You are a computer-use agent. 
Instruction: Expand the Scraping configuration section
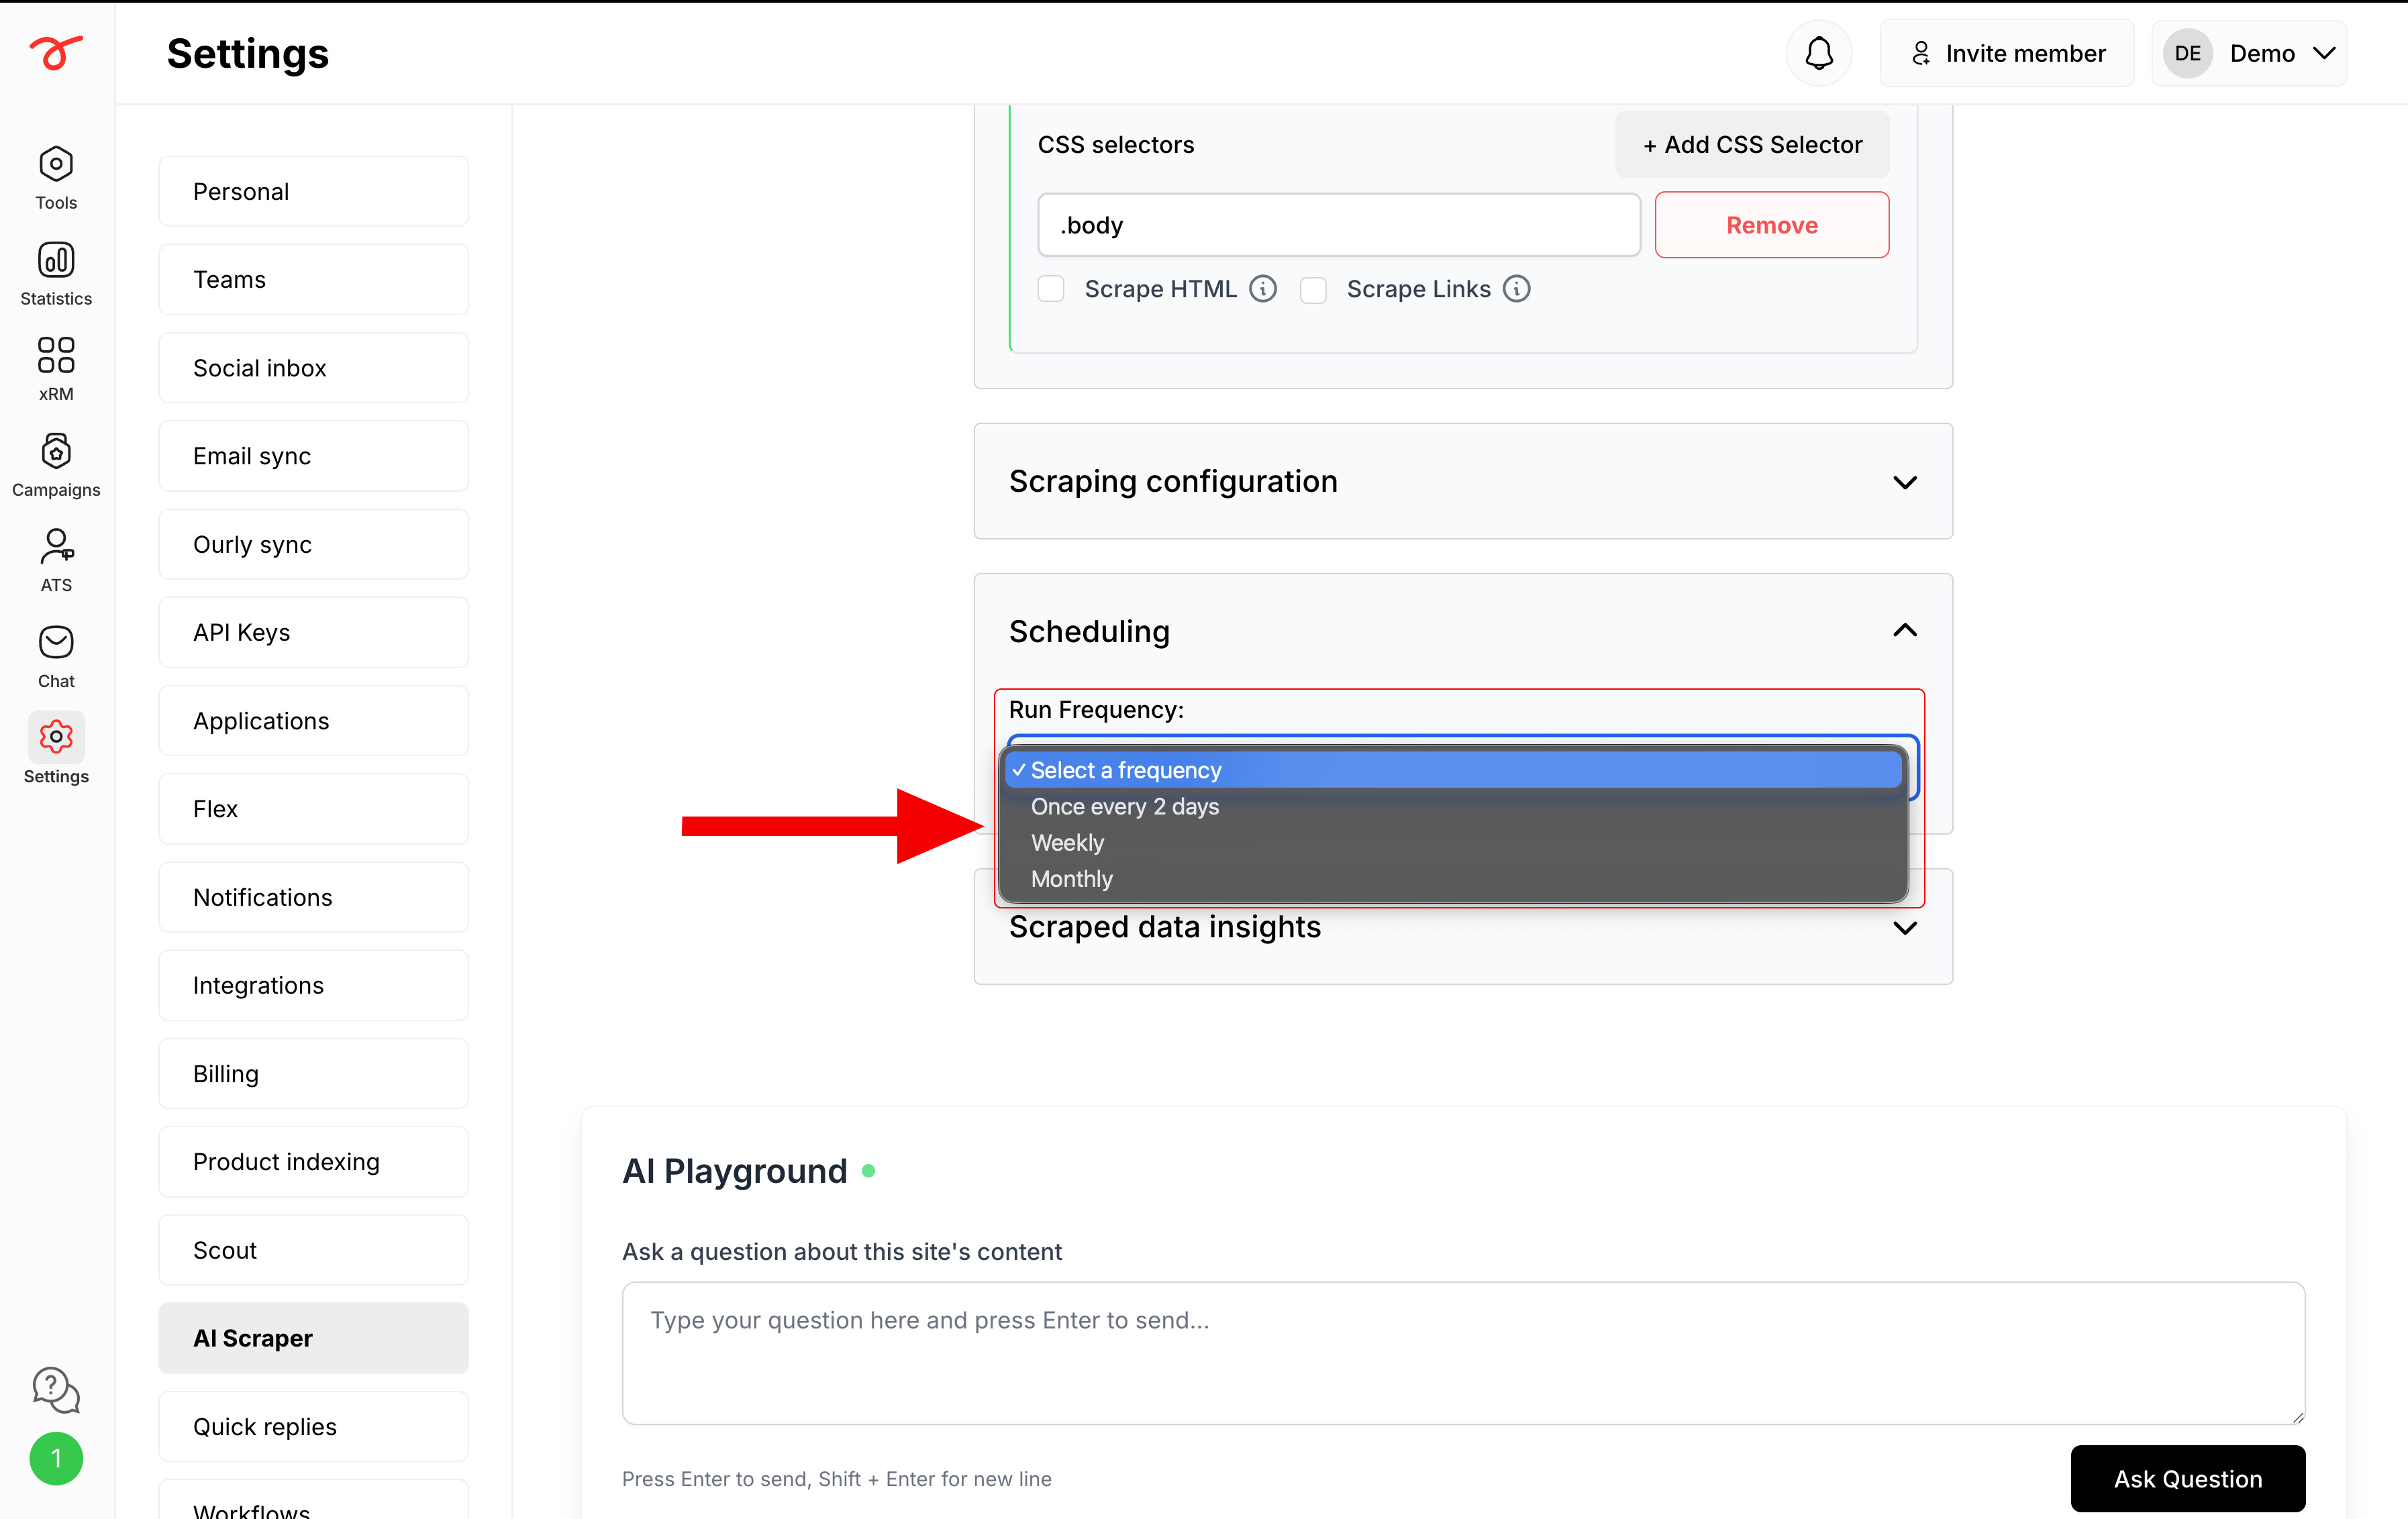coord(1463,481)
